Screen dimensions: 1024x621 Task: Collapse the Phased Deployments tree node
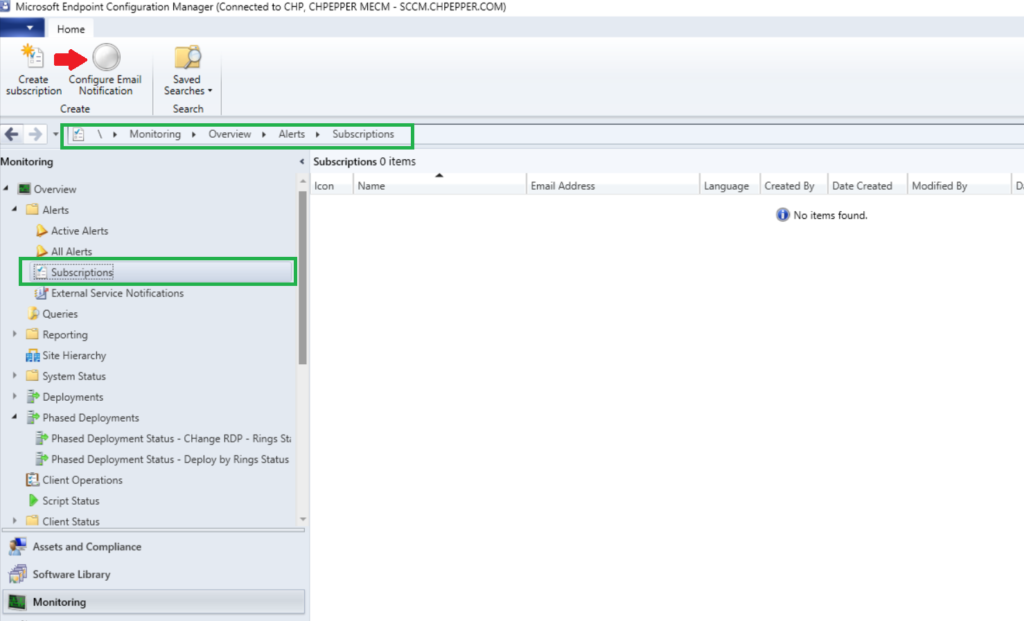tap(14, 417)
